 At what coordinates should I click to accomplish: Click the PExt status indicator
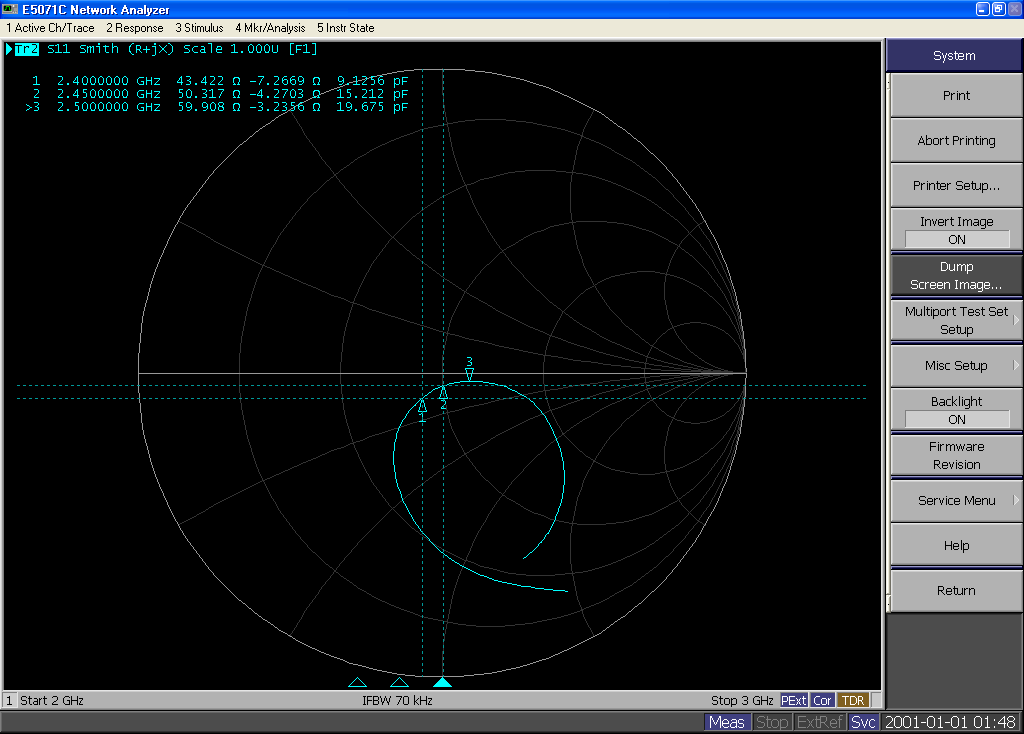pos(793,700)
